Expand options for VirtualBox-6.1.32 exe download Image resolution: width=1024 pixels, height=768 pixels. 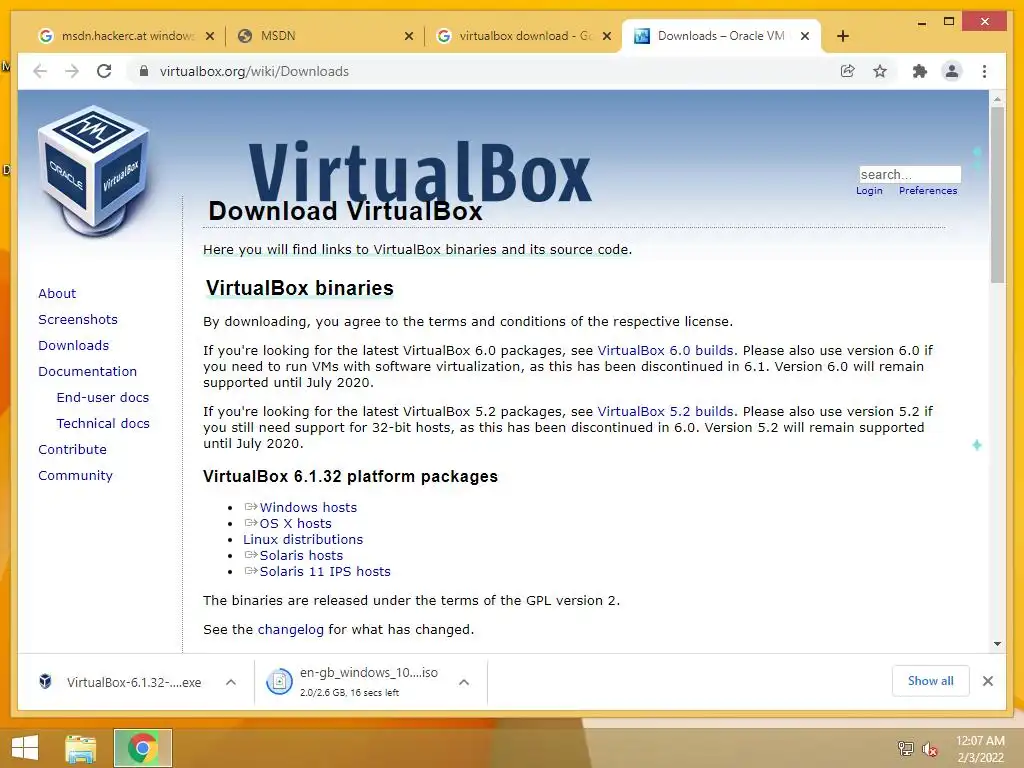(231, 682)
